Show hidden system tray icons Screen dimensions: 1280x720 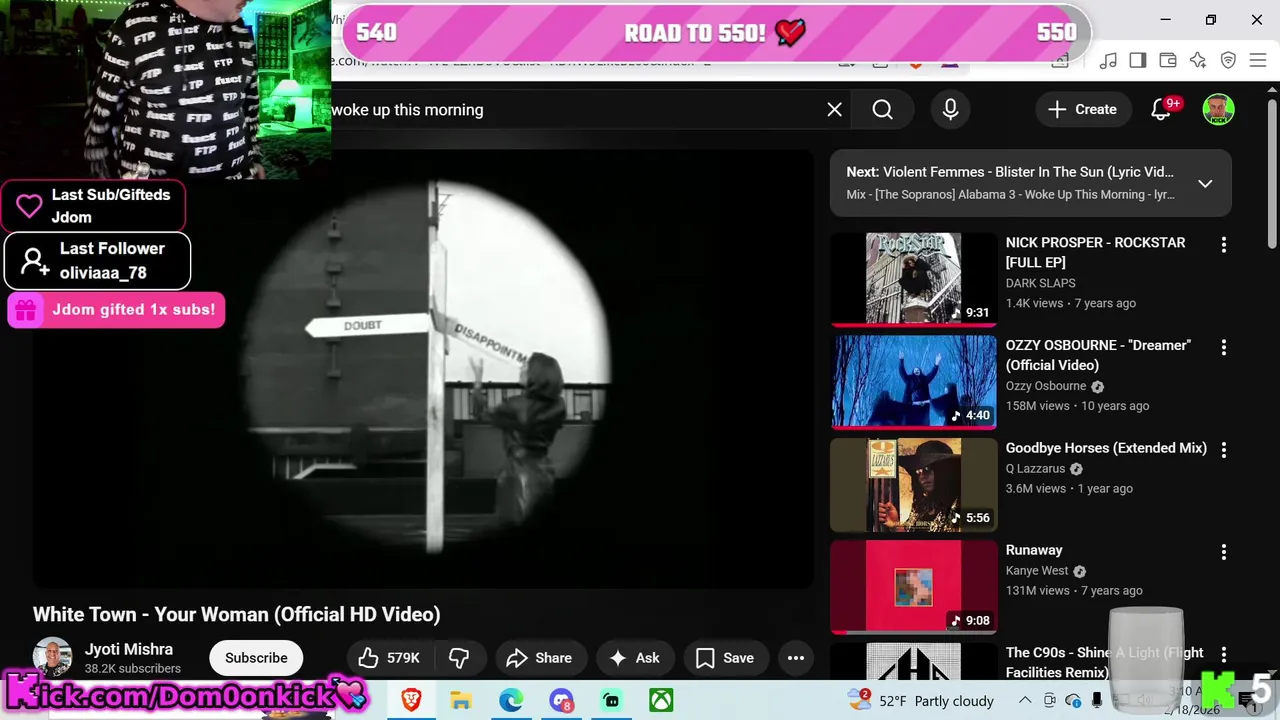pos(1025,700)
